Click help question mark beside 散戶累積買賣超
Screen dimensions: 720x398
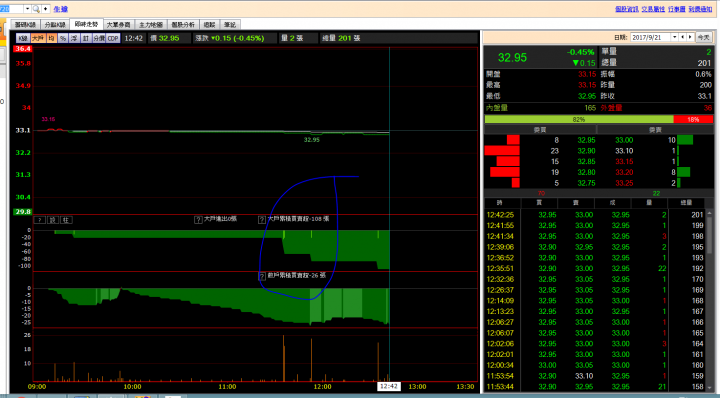[262, 276]
